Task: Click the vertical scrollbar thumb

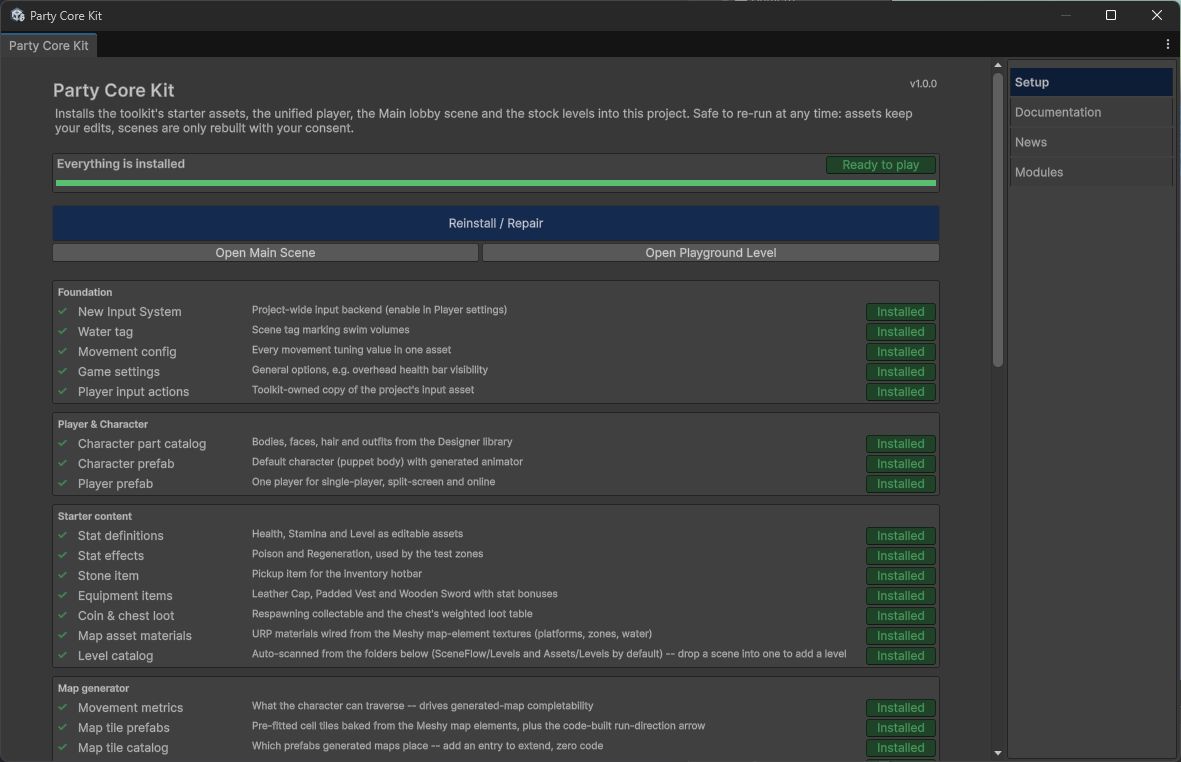Action: tap(997, 220)
